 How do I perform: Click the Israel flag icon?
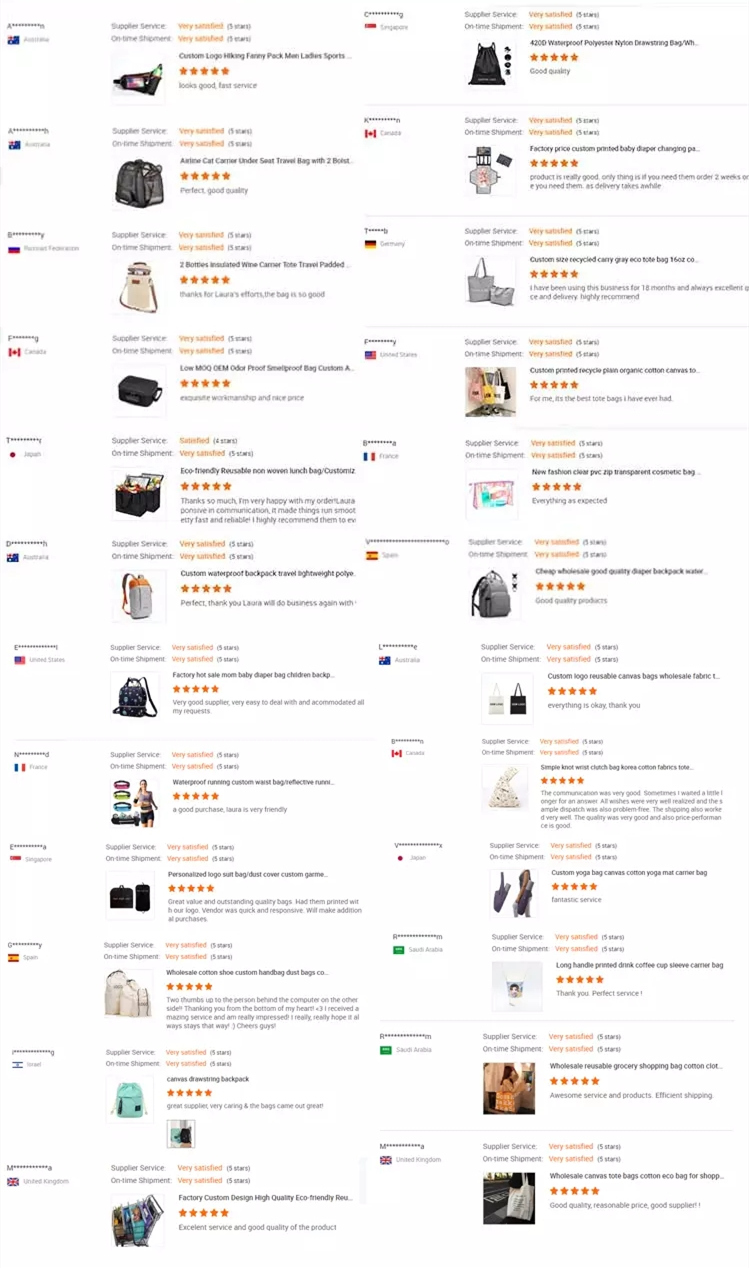point(16,1065)
